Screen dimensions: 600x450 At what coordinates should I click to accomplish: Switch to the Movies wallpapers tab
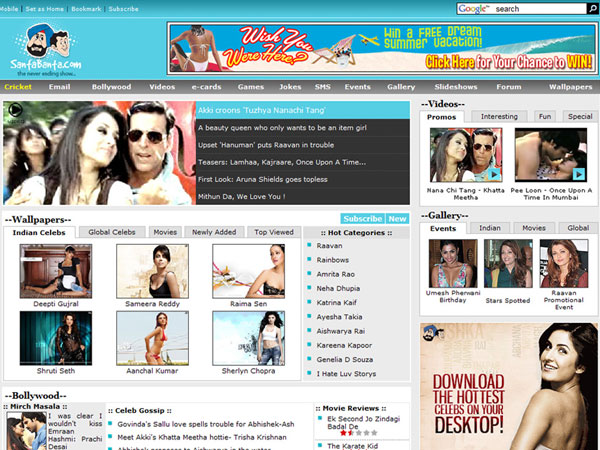pyautogui.click(x=165, y=232)
